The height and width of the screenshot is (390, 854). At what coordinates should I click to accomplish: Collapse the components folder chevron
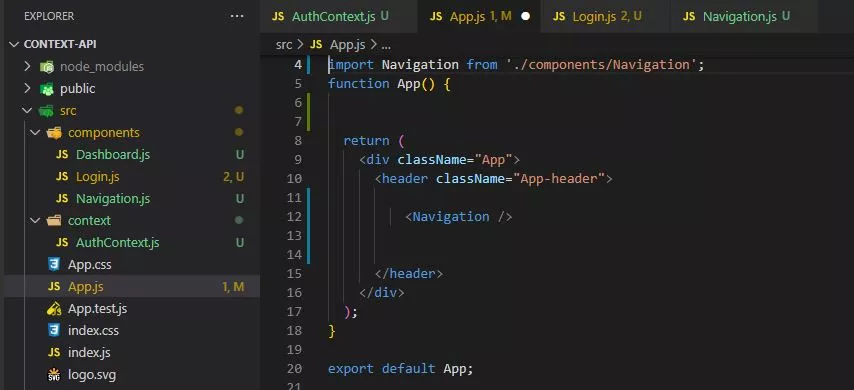[x=35, y=132]
